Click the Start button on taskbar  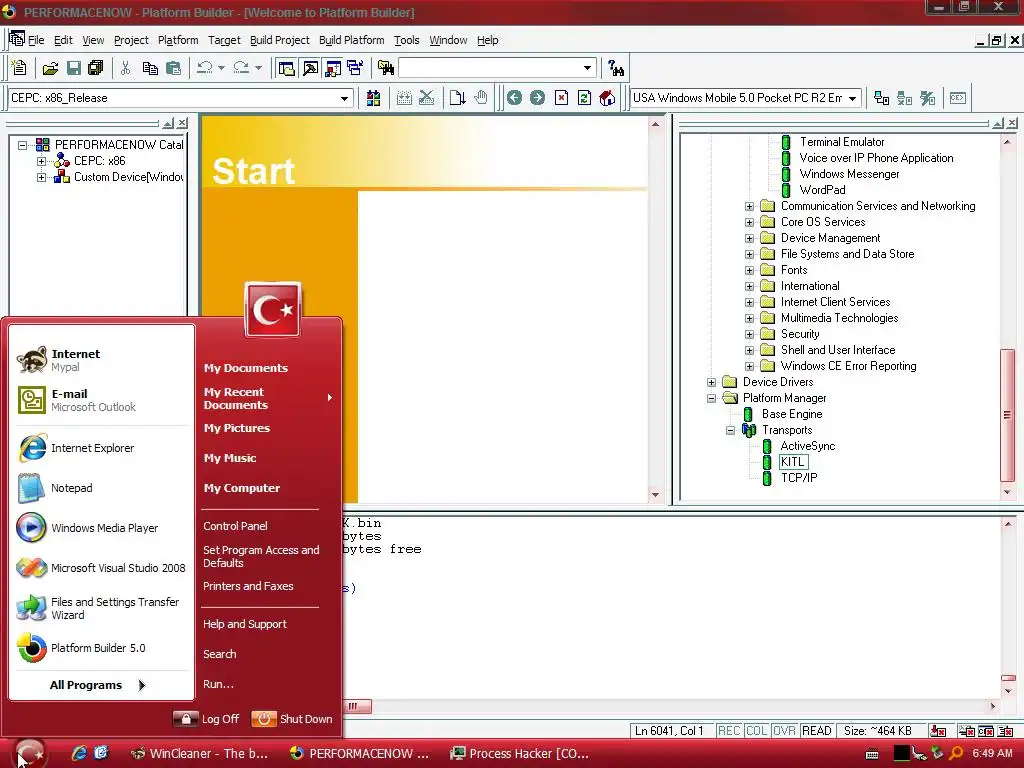click(29, 753)
